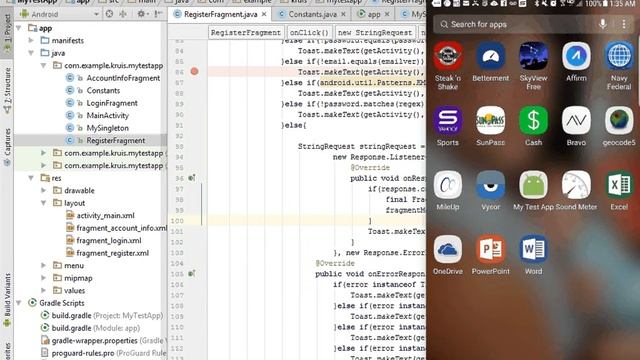Select MySingleton class
The width and height of the screenshot is (640, 360).
(x=107, y=128)
